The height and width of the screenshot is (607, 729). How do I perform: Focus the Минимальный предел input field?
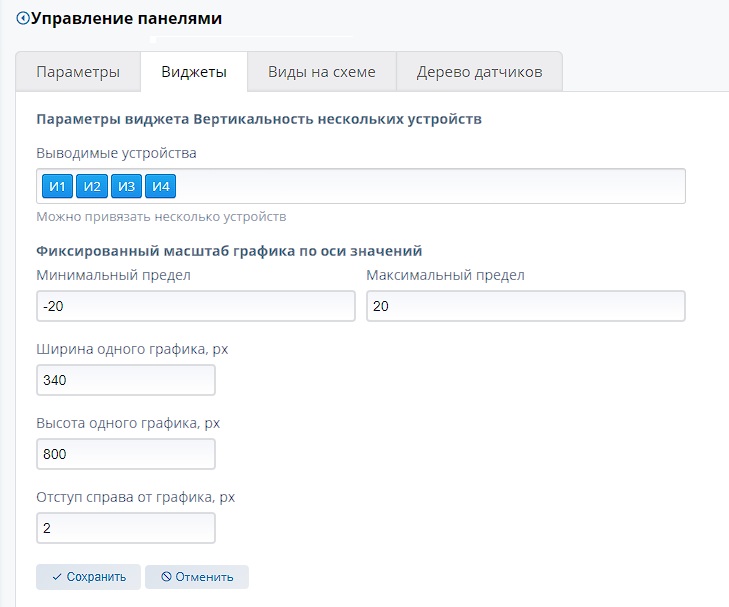click(x=195, y=306)
